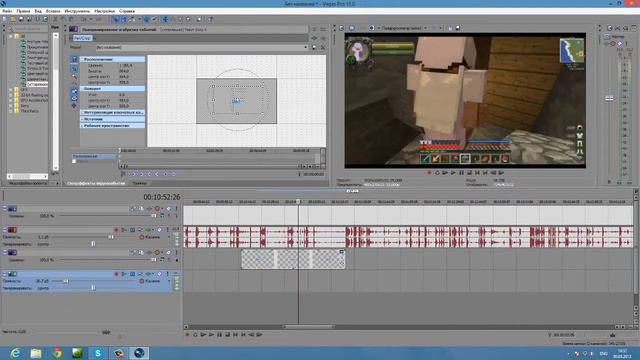Create a new project from the toolbar
The image size is (640, 360).
pos(4,19)
